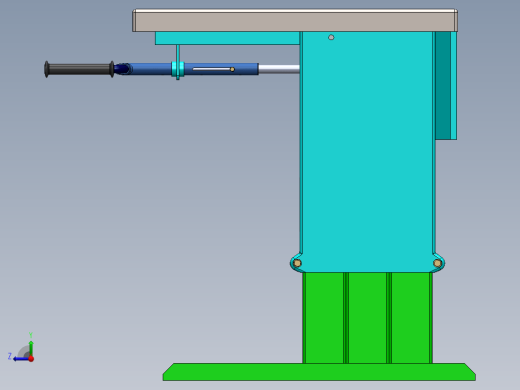Click the red origin ball of triad
The height and width of the screenshot is (390, 520).
[31, 359]
